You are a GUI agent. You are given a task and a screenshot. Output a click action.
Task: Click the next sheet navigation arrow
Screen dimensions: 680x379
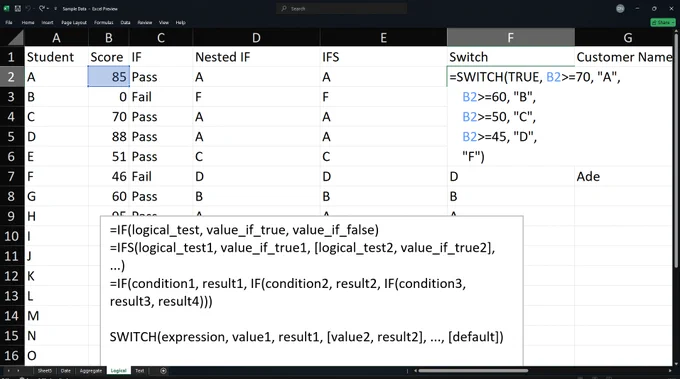point(18,371)
